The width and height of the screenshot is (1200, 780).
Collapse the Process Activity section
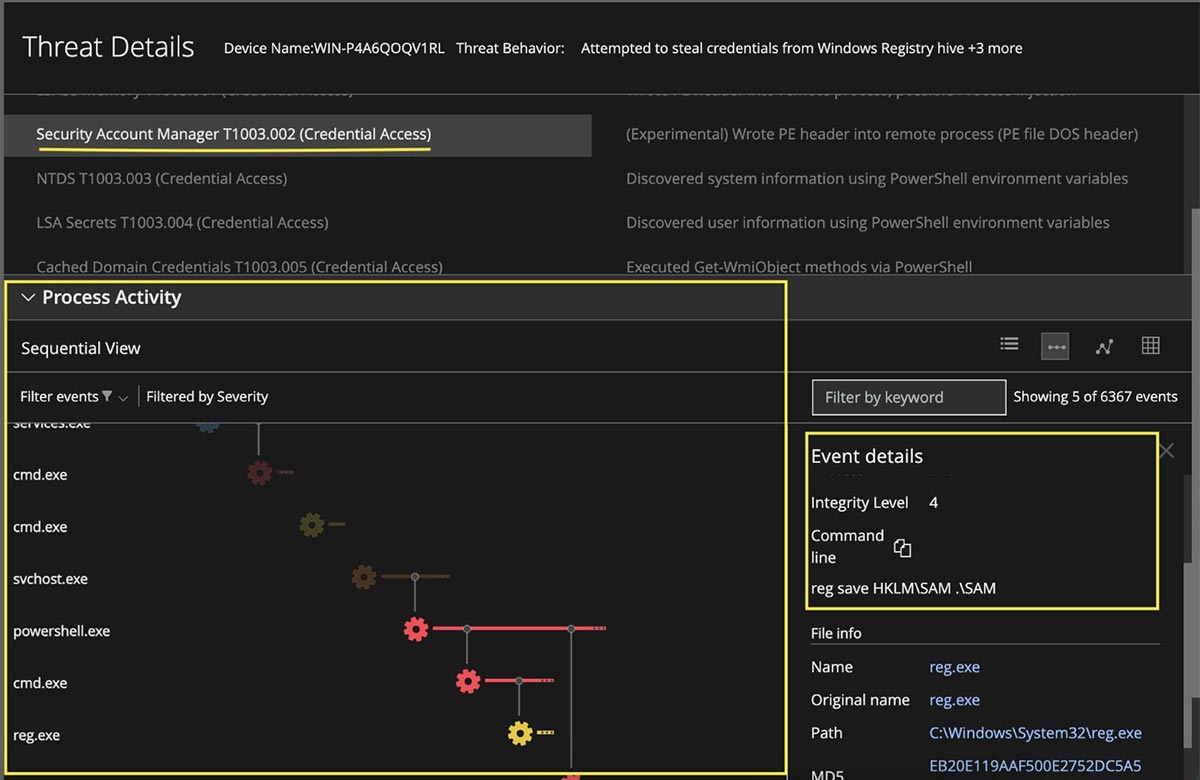[x=27, y=298]
